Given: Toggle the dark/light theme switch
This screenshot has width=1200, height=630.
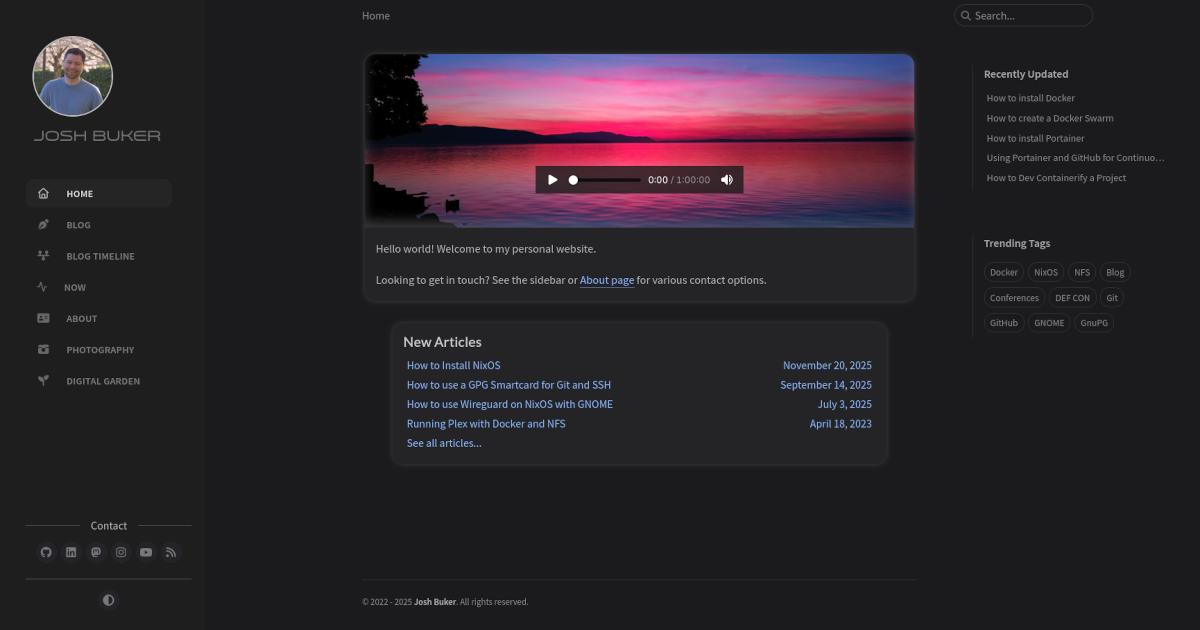Looking at the screenshot, I should pyautogui.click(x=108, y=600).
